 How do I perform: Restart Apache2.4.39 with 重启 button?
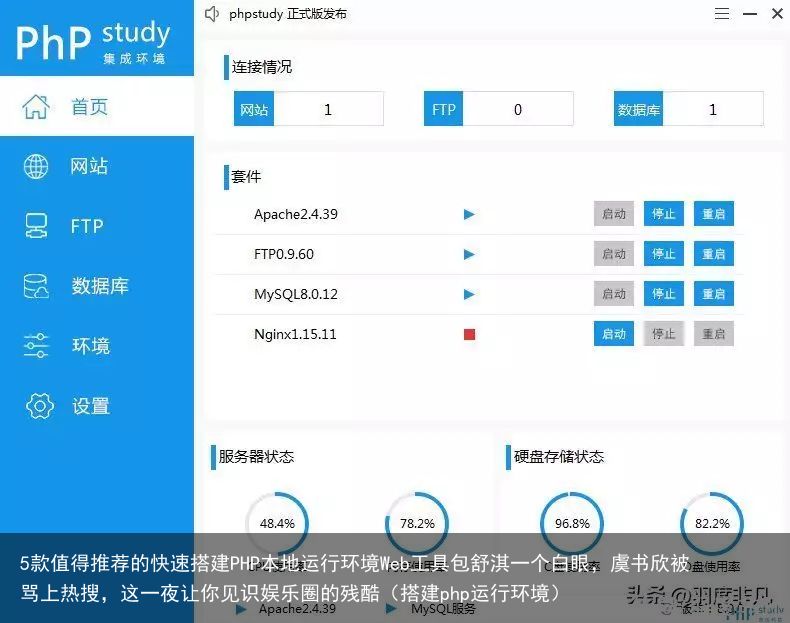coord(713,214)
